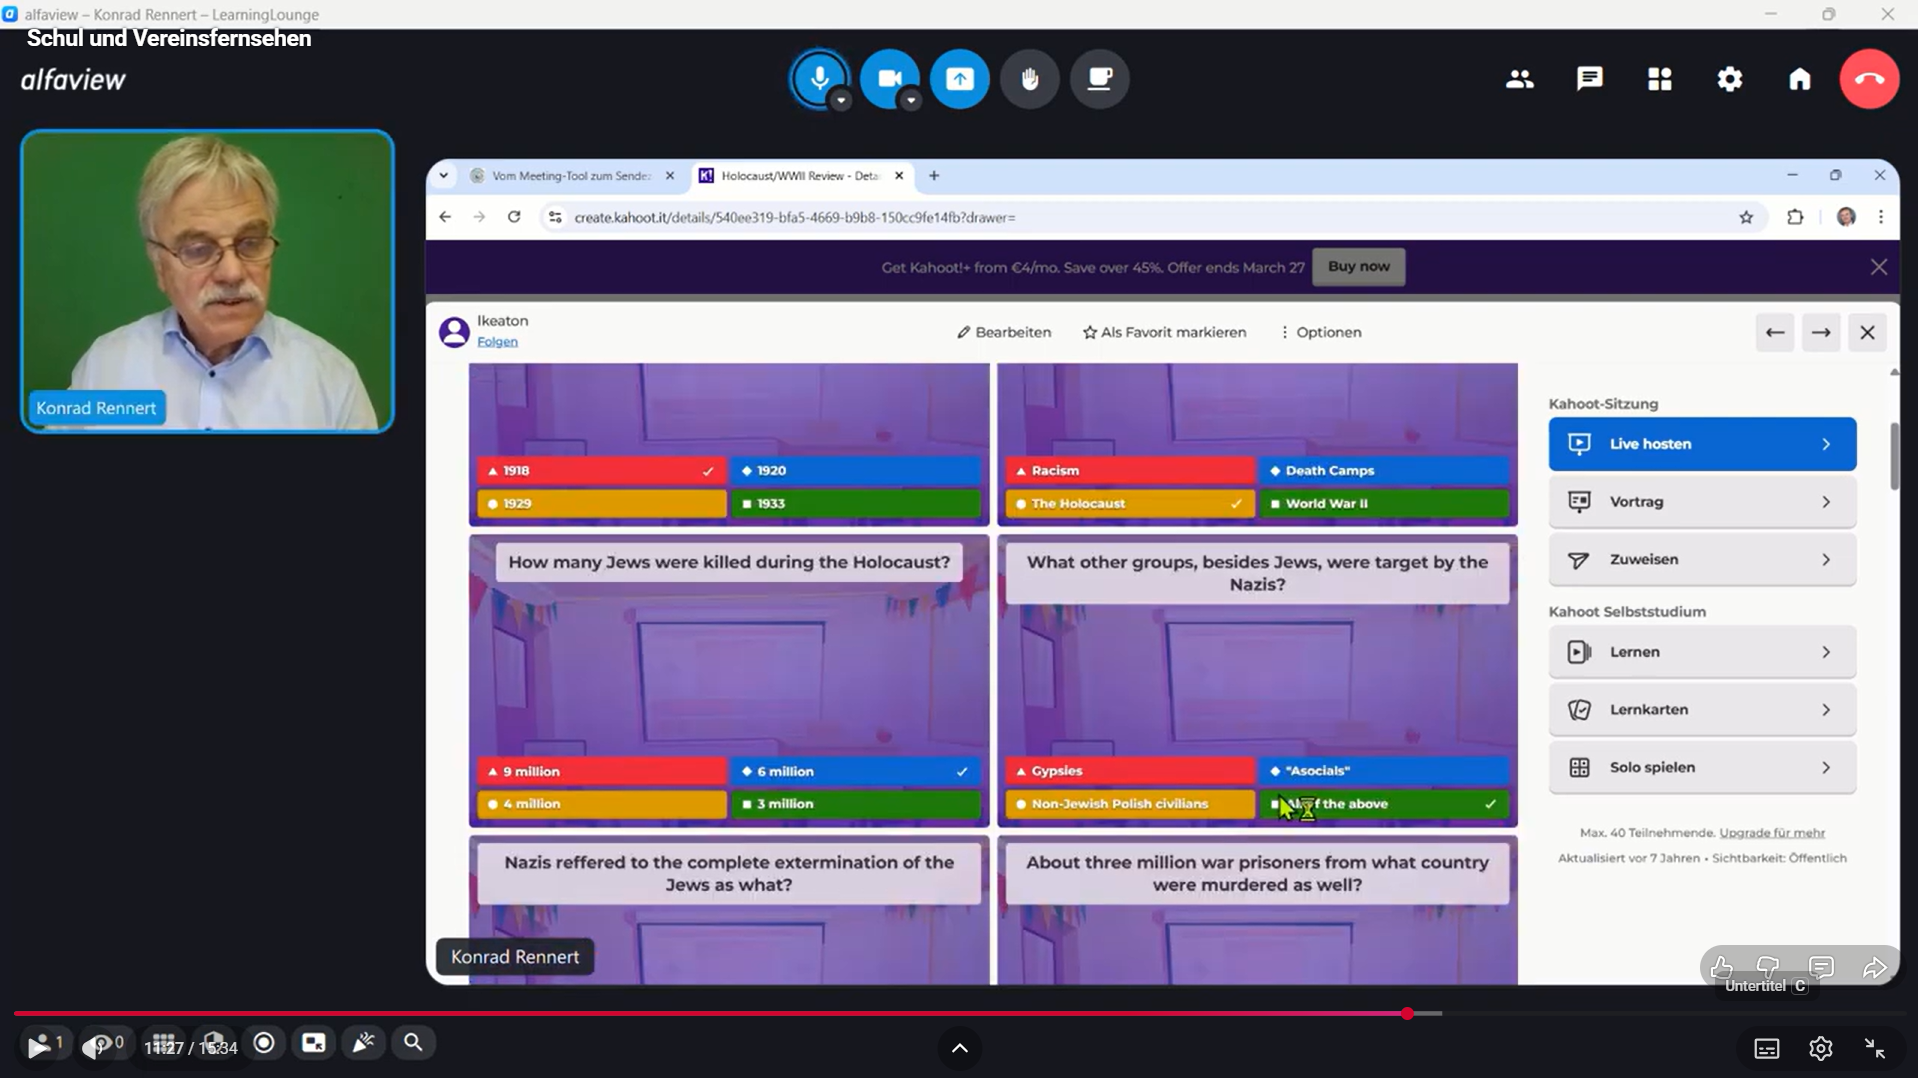Click the Live hosten button
1918x1078 pixels.
click(1701, 444)
